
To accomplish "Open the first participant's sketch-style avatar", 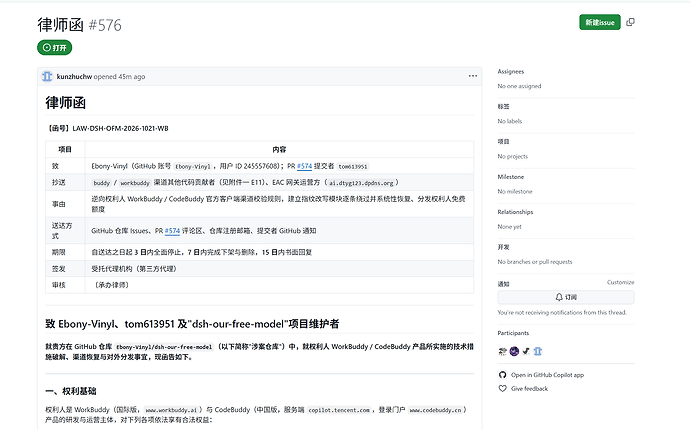I will (x=503, y=351).
